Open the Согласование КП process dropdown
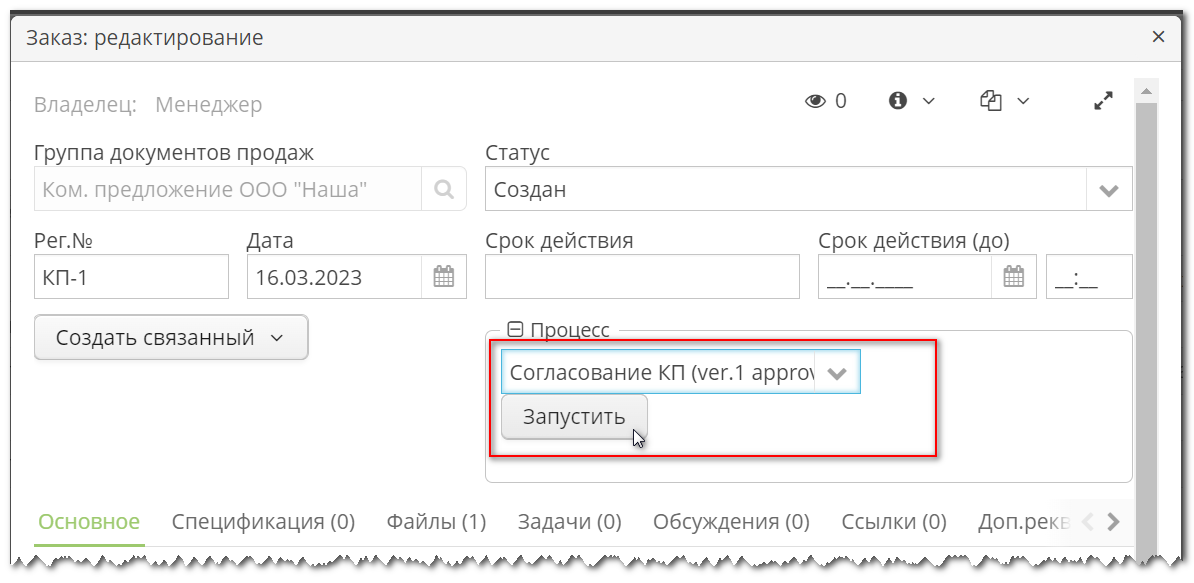Viewport: 1194px width, 583px height. 837,371
